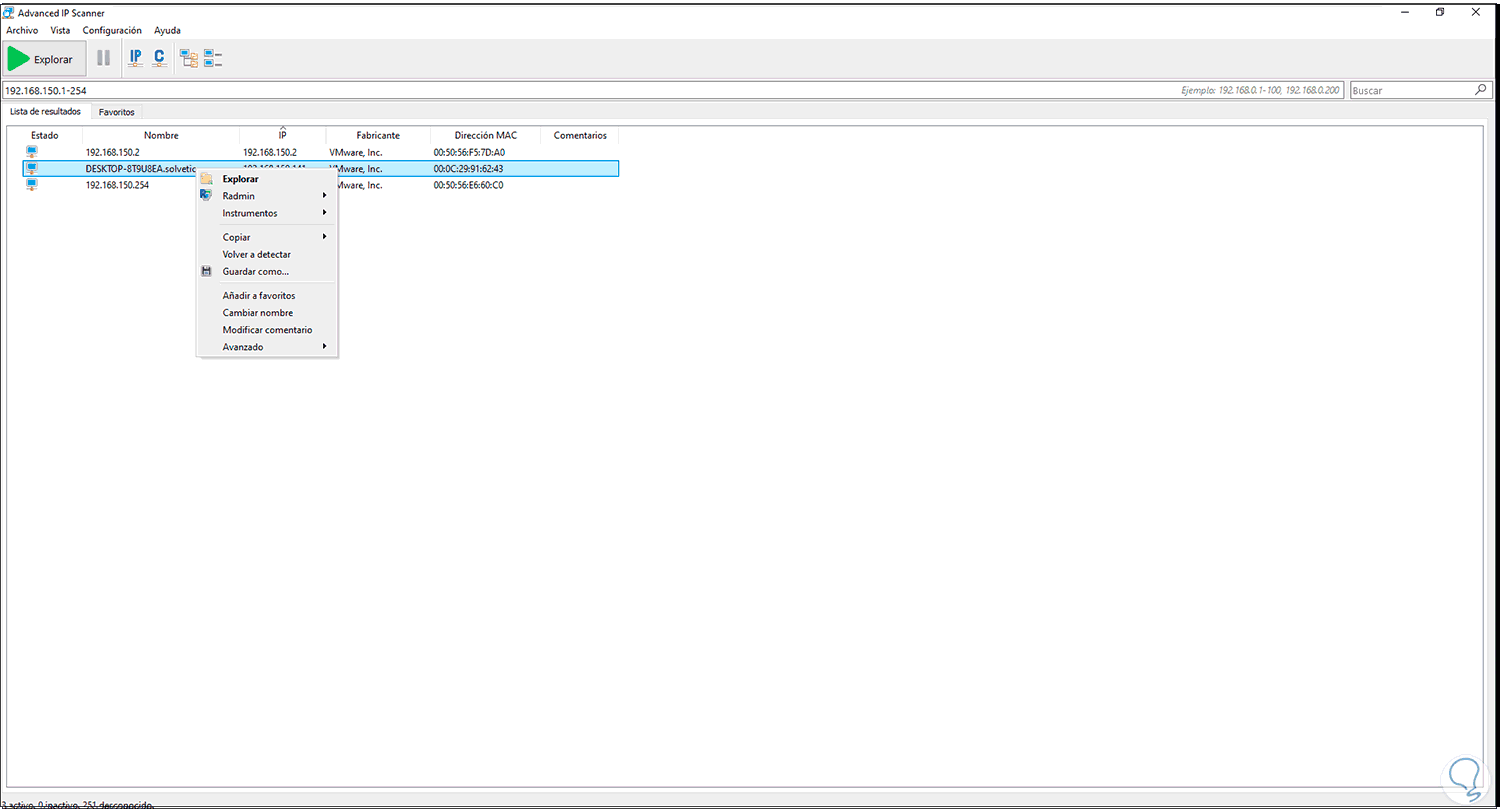
Task: Open the Vista menu
Action: click(60, 31)
